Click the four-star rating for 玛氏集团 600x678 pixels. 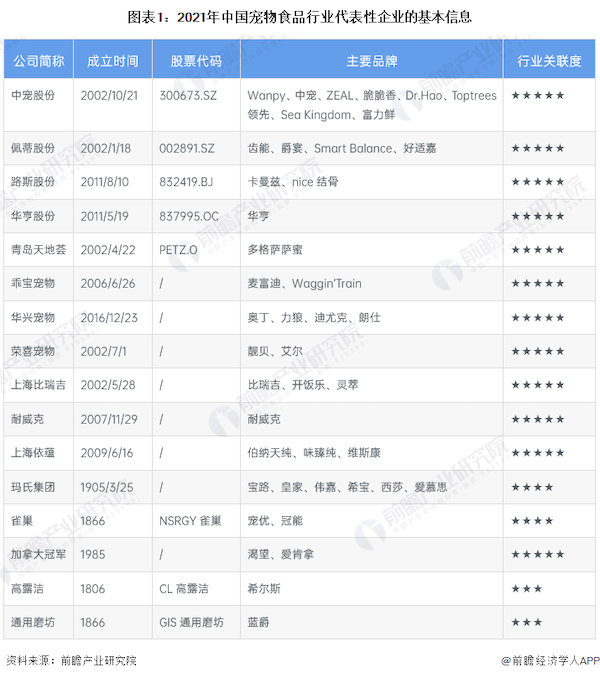coord(532,487)
